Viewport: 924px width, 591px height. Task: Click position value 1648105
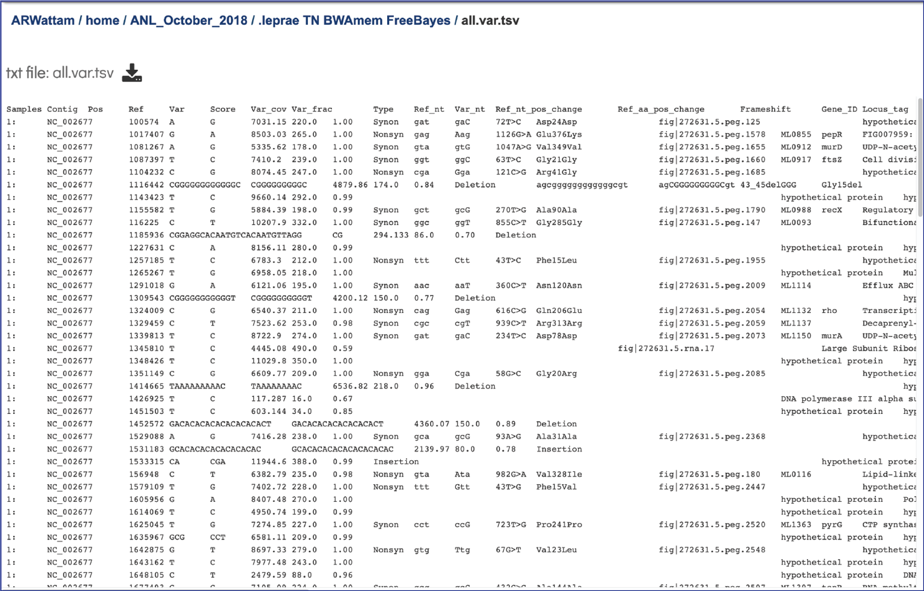146,575
